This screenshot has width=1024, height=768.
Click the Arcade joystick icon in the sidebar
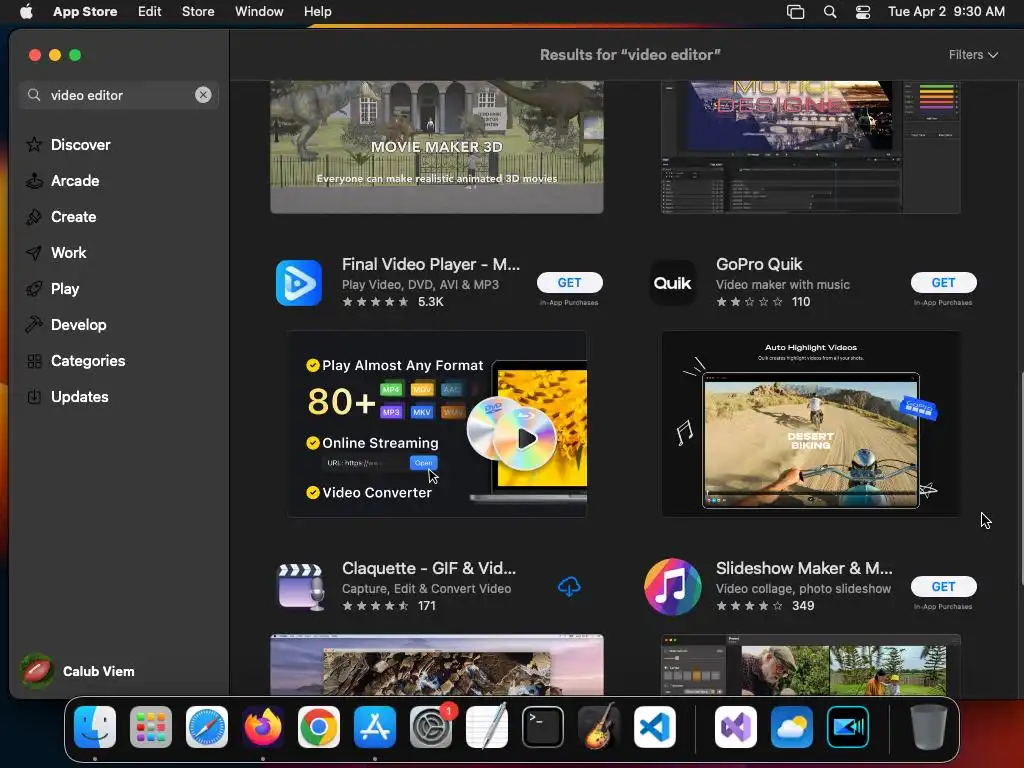tap(34, 181)
